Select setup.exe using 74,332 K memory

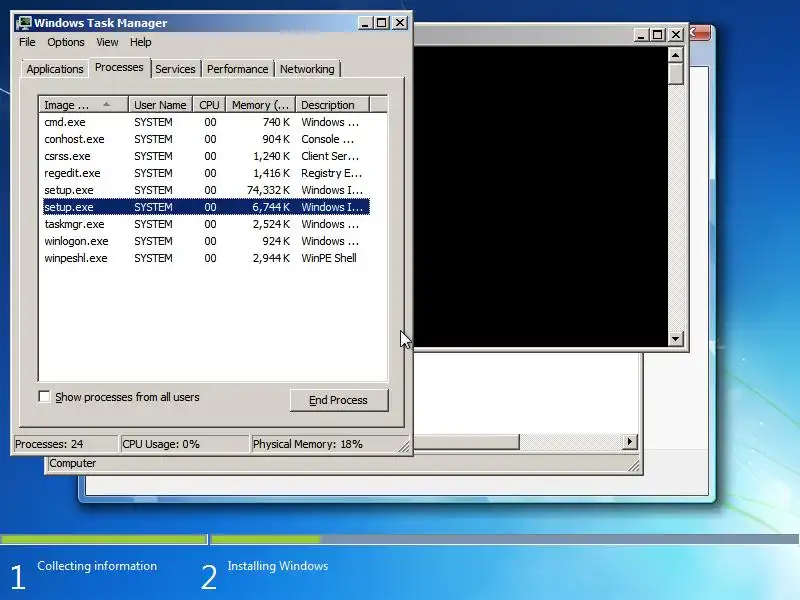206,190
